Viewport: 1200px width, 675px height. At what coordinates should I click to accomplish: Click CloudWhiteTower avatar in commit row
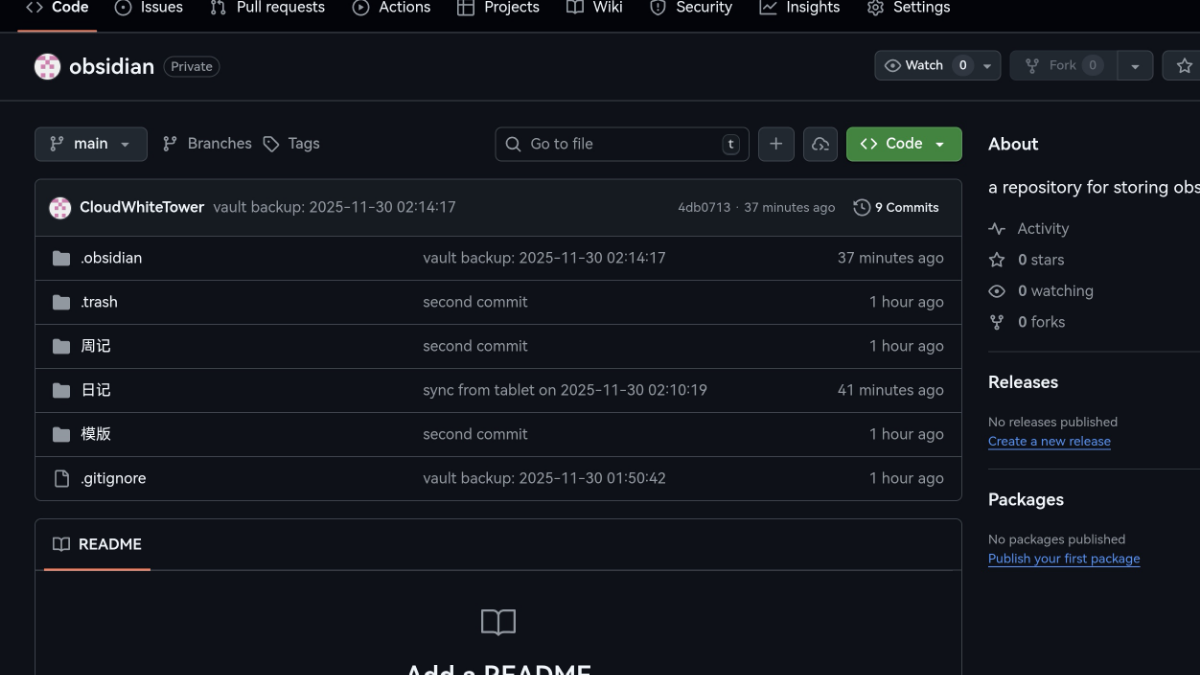point(60,207)
